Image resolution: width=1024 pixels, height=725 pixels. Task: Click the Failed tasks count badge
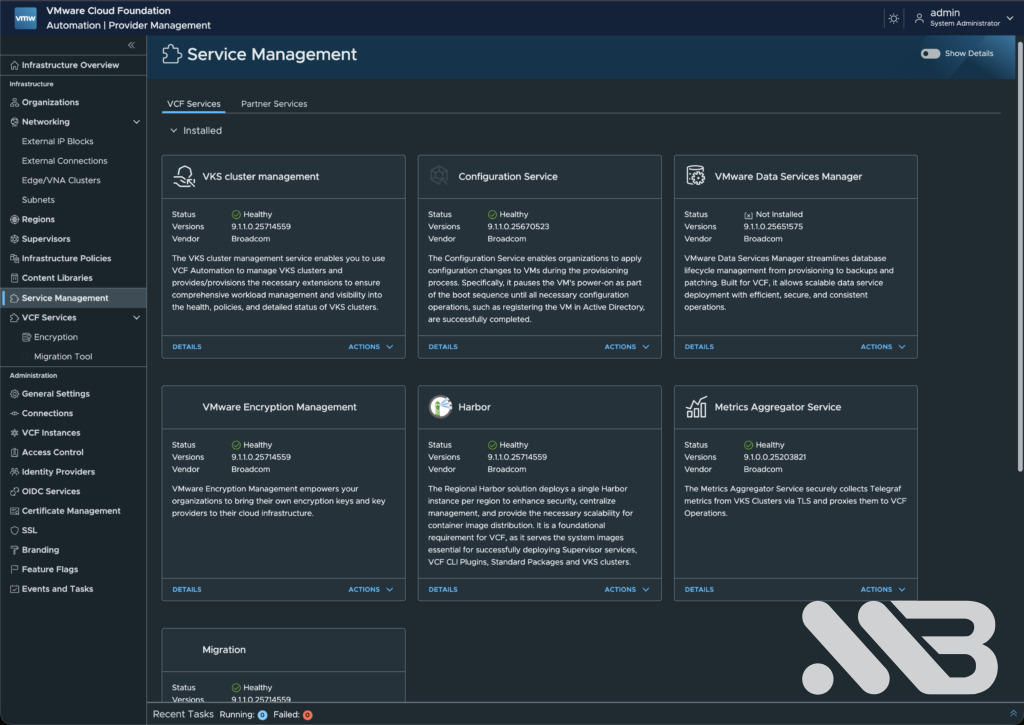pos(308,715)
